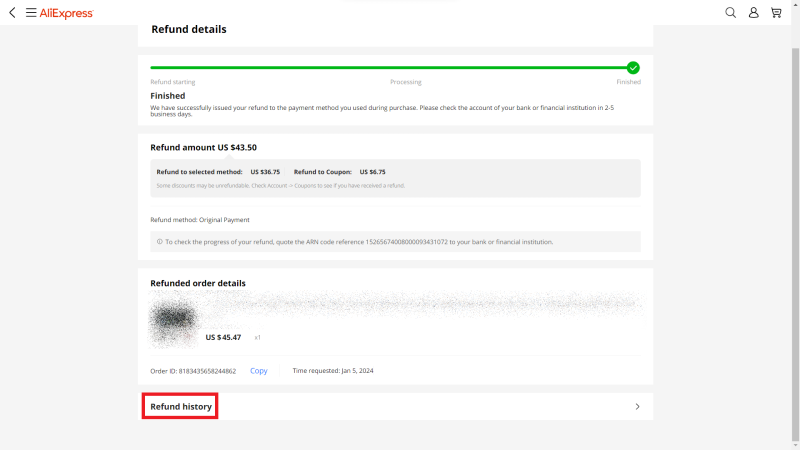
Task: Click the page vertical scrollbar
Action: (795, 200)
